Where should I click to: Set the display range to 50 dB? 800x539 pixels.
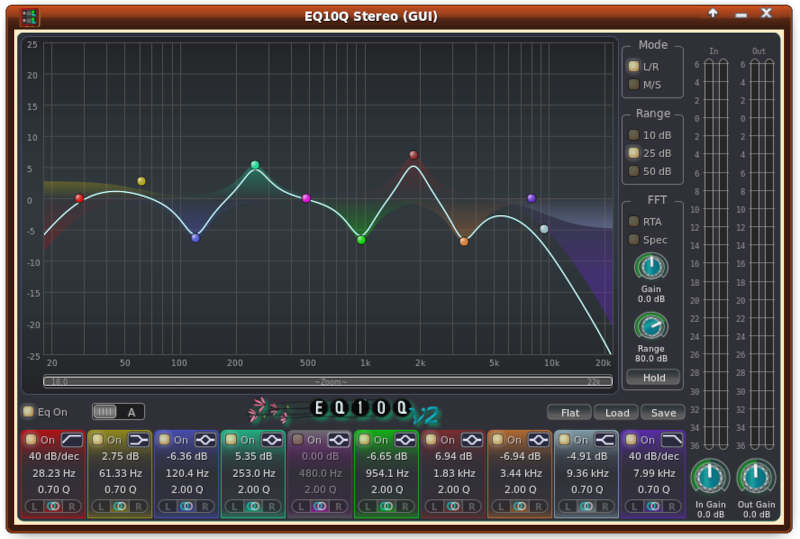point(633,171)
